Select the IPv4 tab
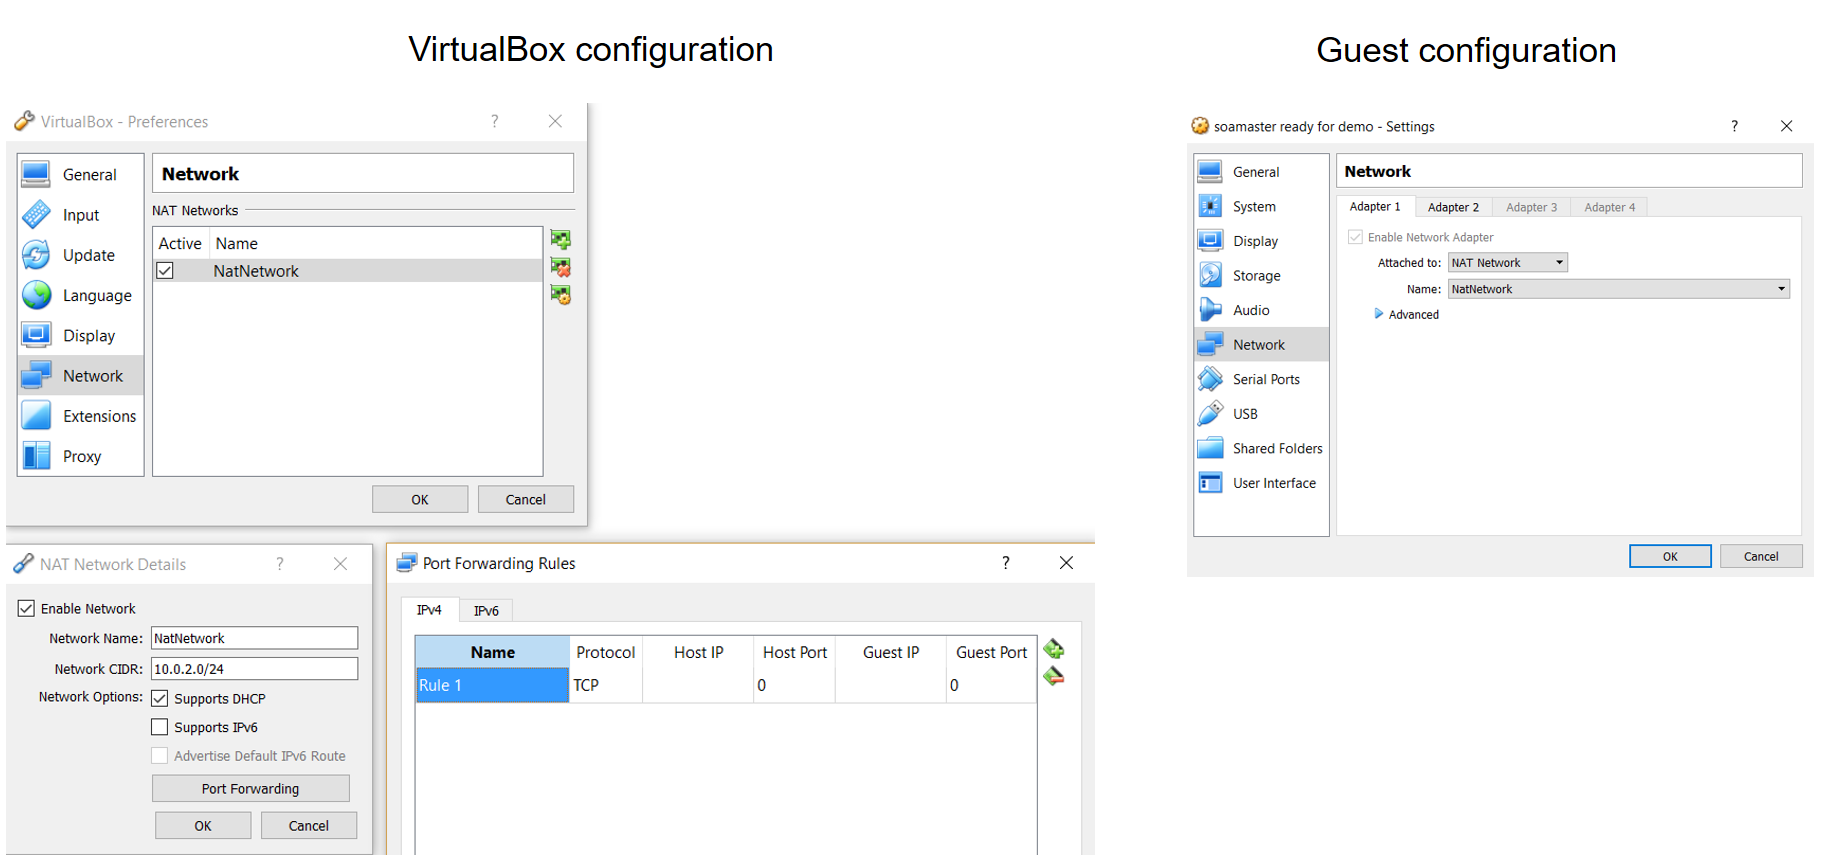Viewport: 1833px width, 861px height. tap(429, 610)
